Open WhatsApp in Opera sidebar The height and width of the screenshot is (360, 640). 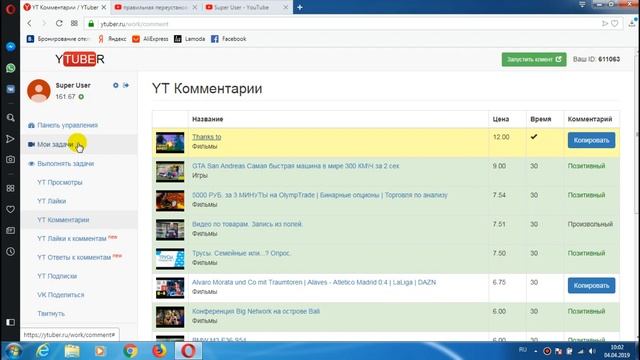pos(11,68)
